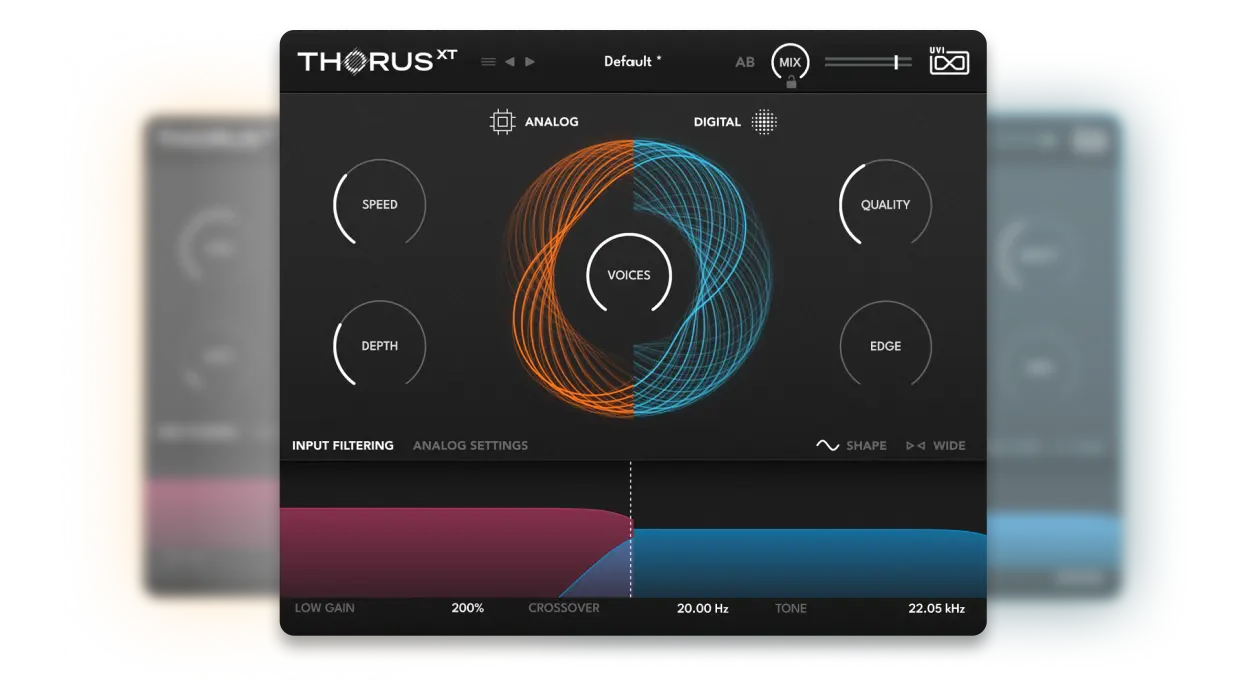
Task: Click the EDGE knob
Action: [x=886, y=346]
